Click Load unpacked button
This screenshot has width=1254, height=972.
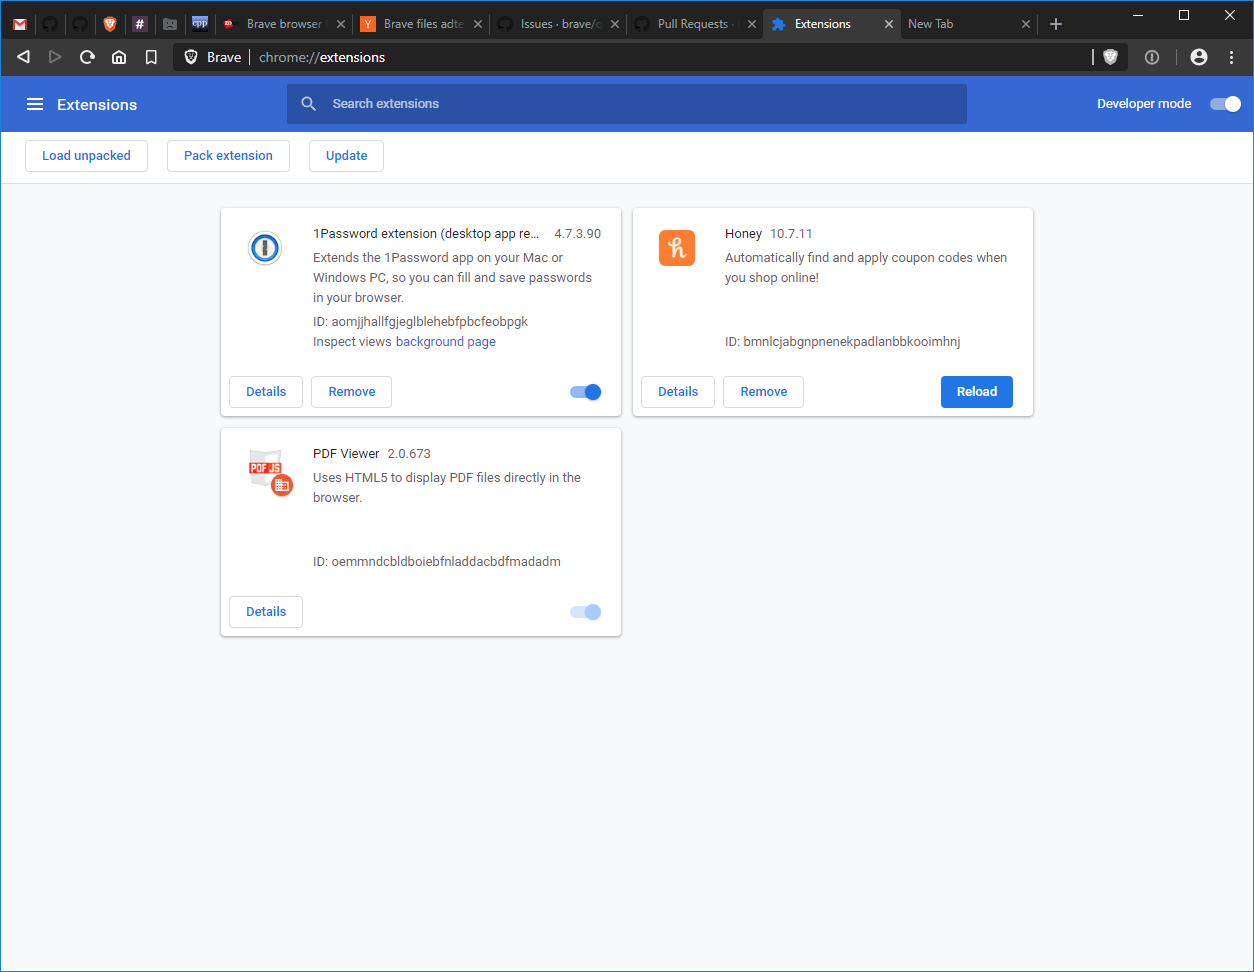86,156
